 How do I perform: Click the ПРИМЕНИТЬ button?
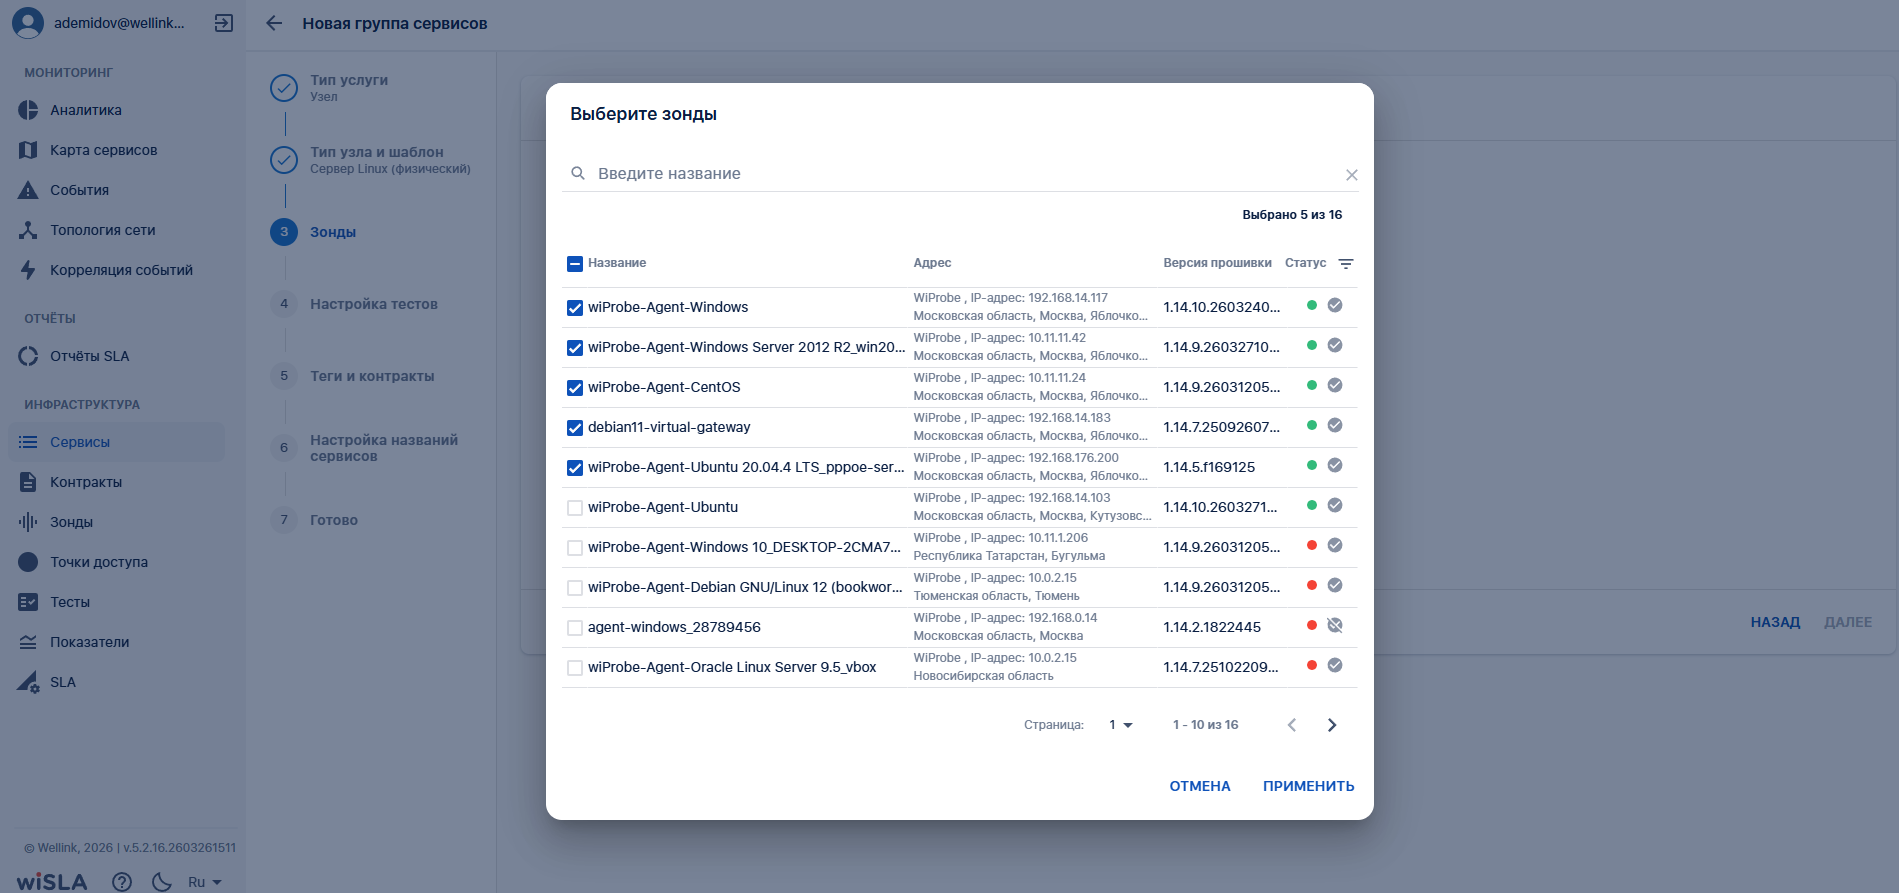1308,786
